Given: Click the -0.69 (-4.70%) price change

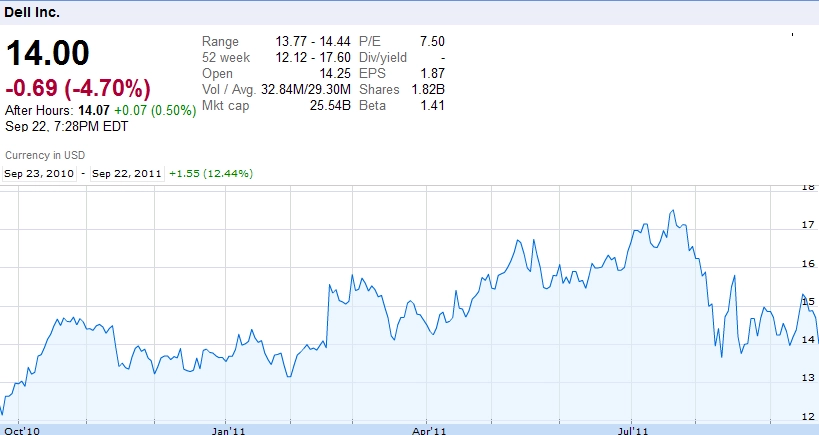Looking at the screenshot, I should (78, 88).
